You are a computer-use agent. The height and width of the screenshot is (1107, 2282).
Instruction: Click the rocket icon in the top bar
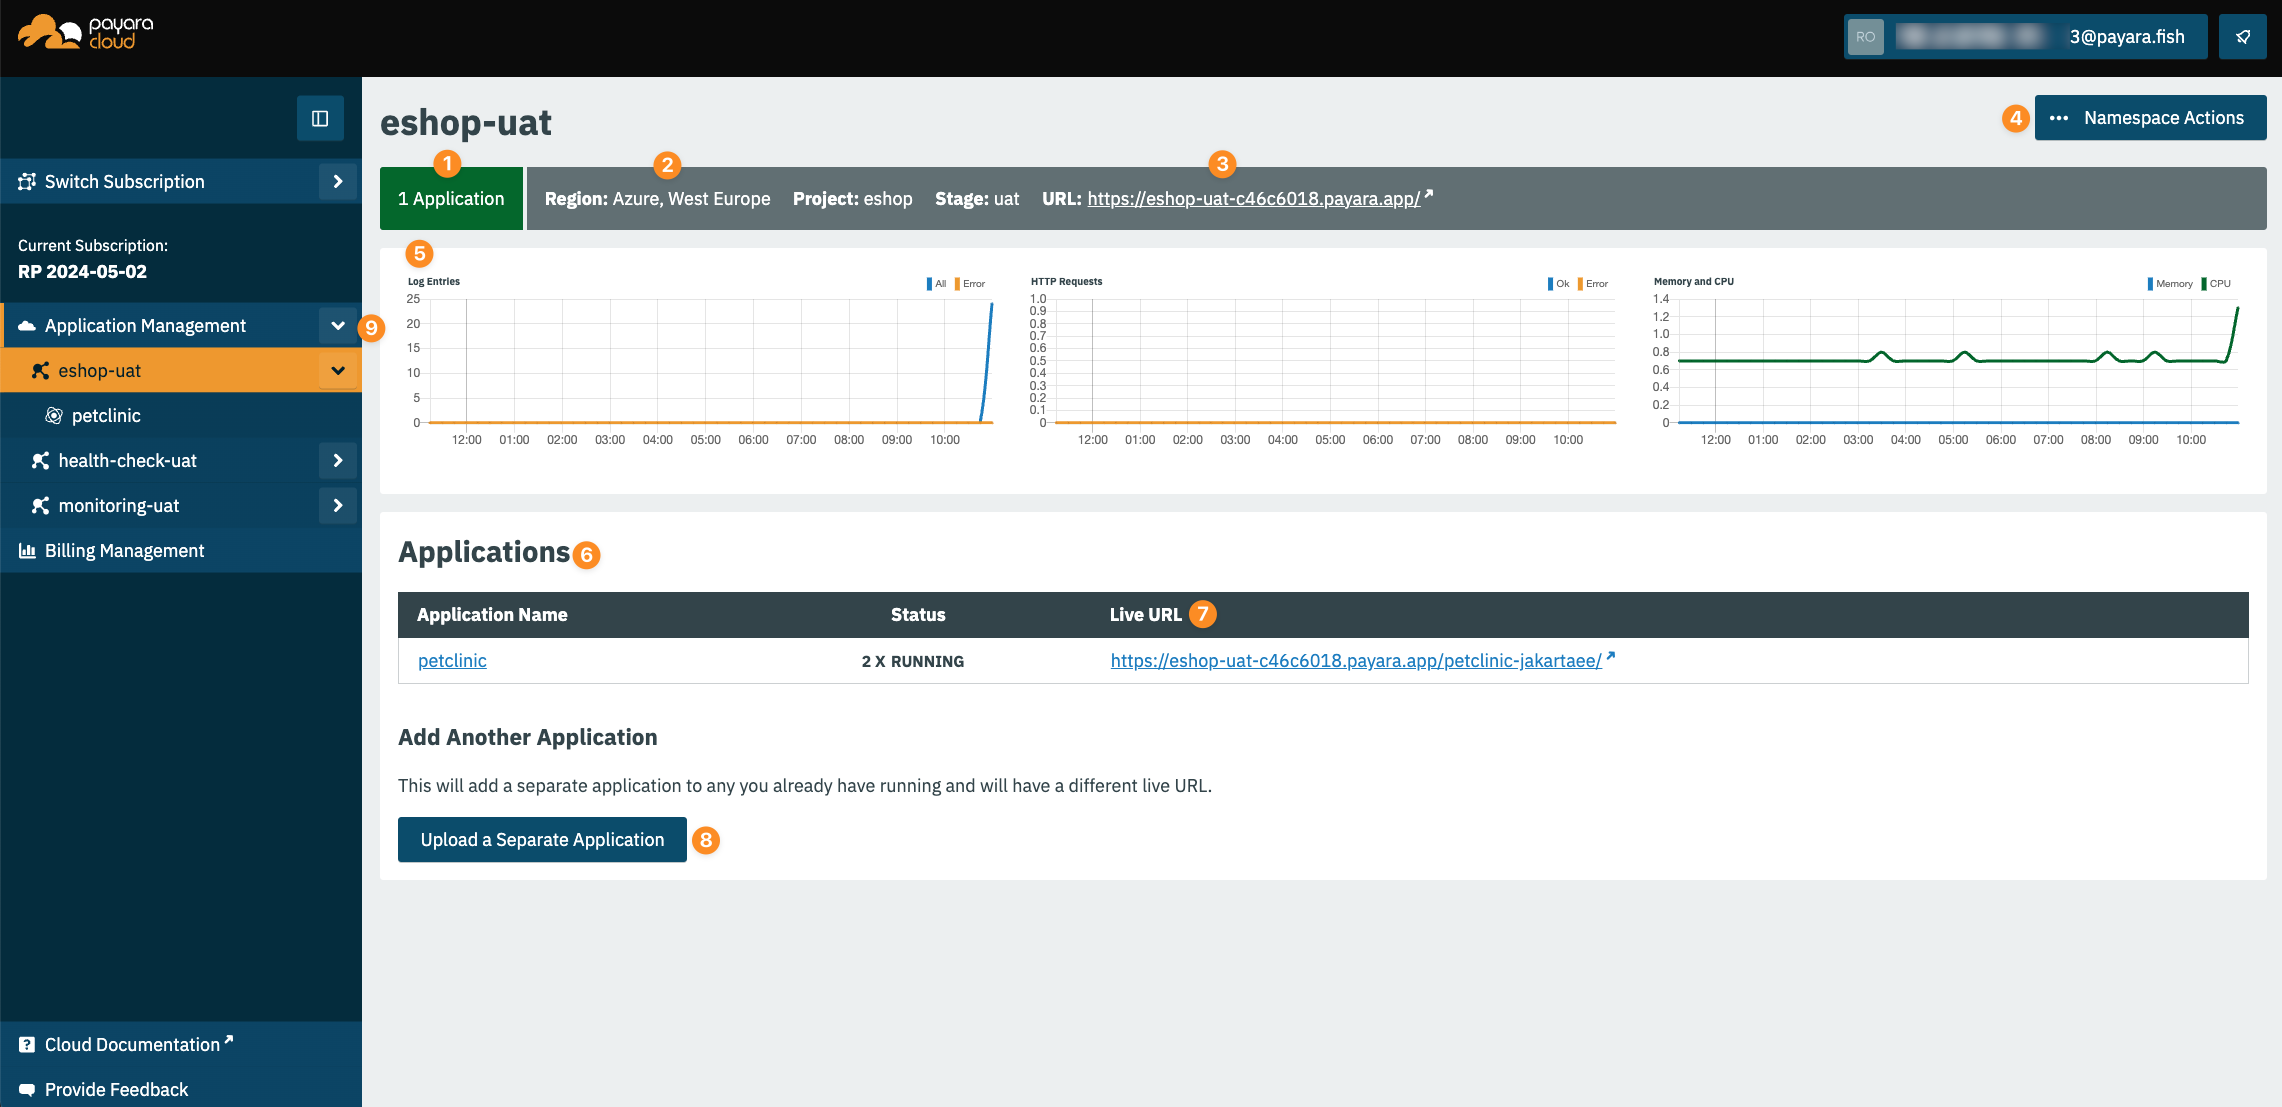tap(2242, 37)
